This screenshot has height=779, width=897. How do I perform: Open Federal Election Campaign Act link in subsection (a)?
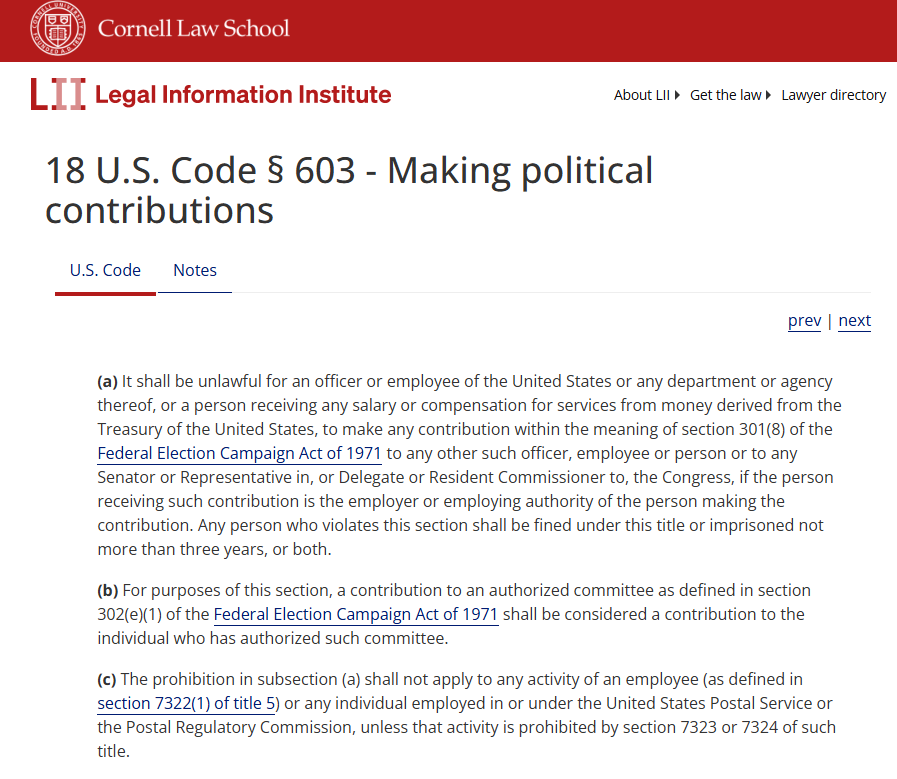[x=239, y=454]
